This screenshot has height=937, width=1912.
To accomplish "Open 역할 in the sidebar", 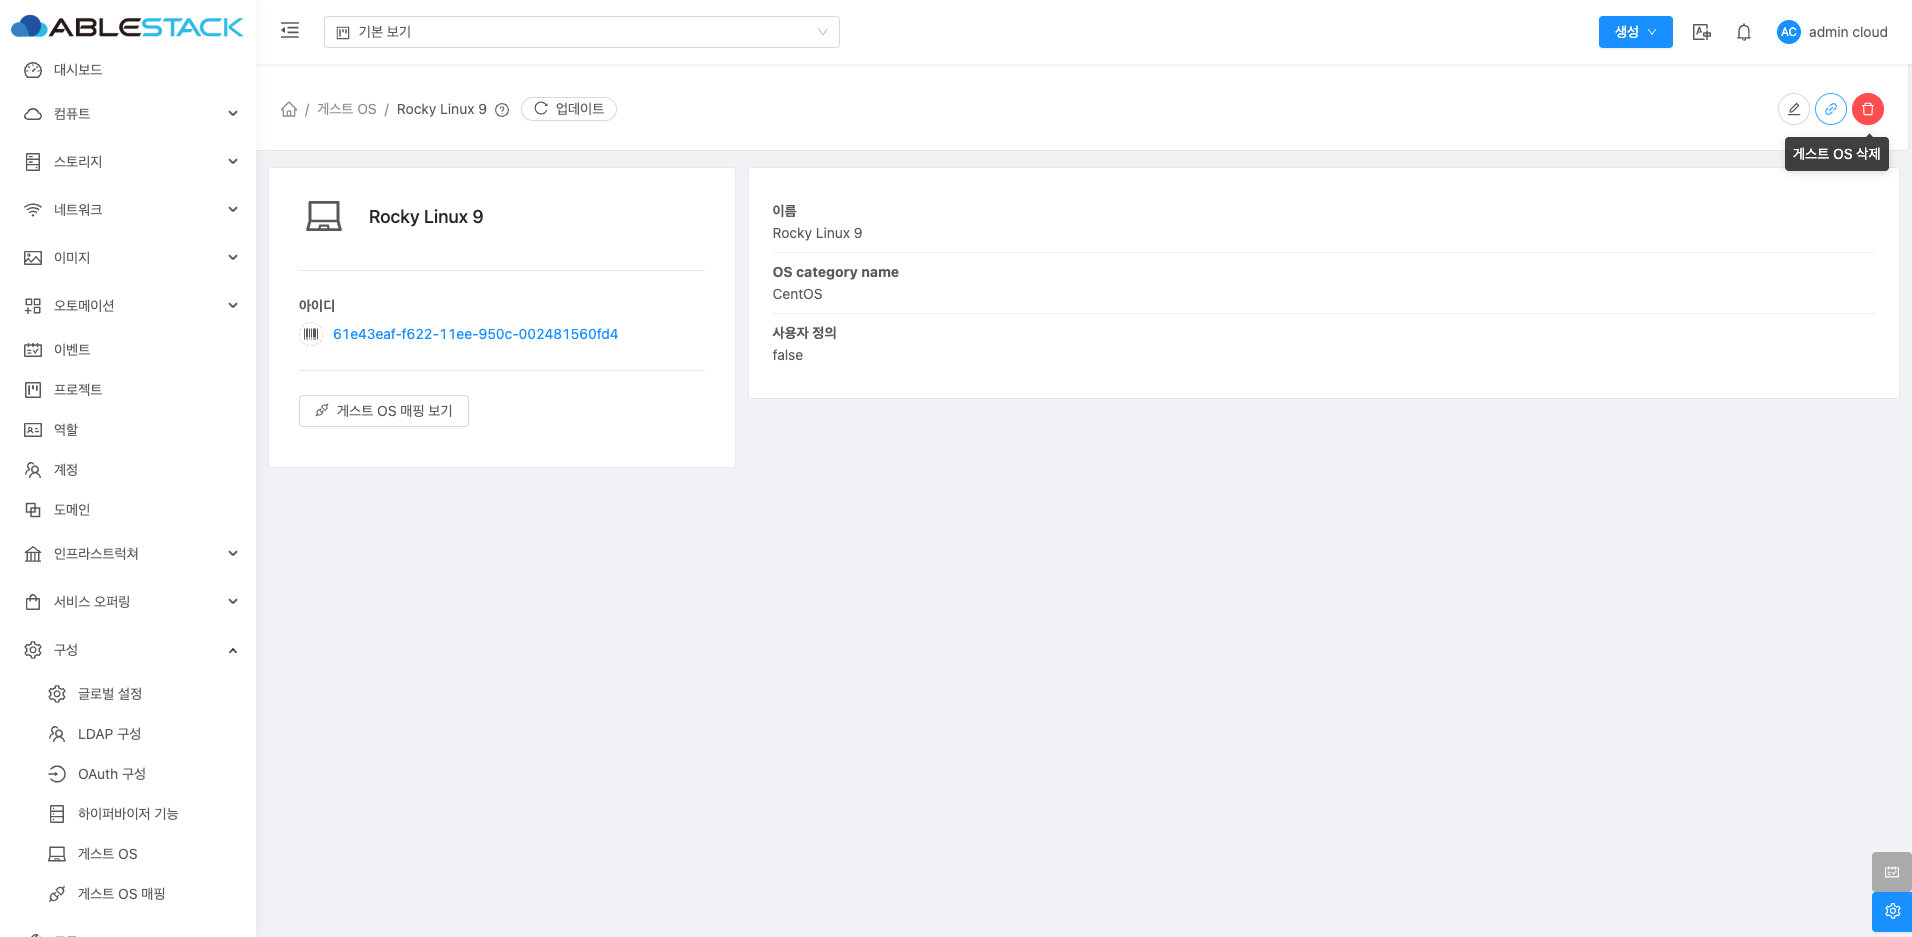I will (128, 430).
